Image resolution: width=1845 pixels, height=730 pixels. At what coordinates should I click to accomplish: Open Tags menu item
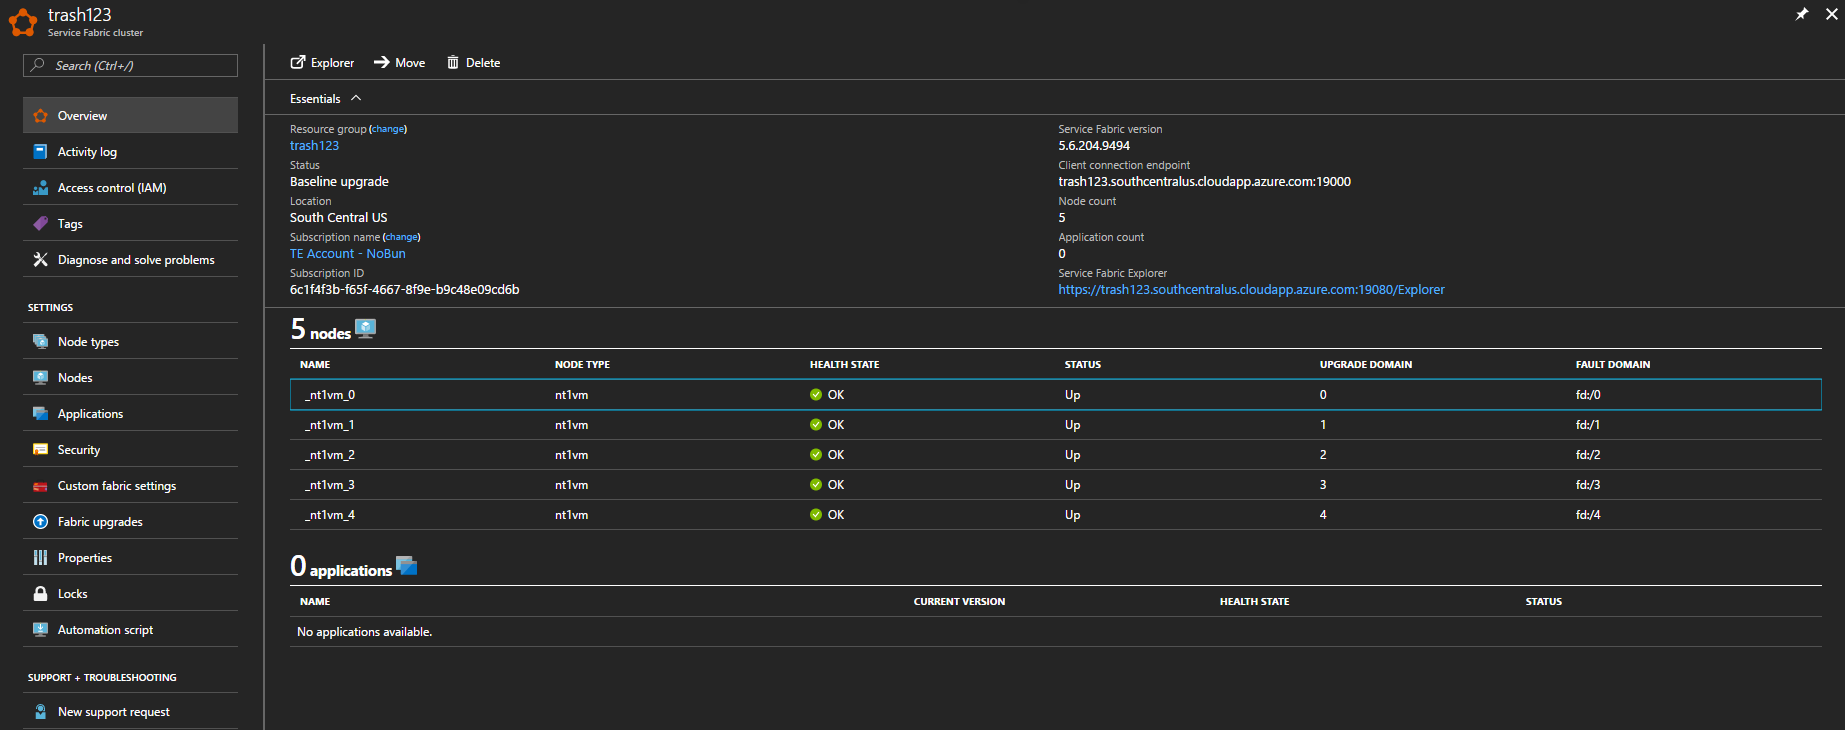130,223
